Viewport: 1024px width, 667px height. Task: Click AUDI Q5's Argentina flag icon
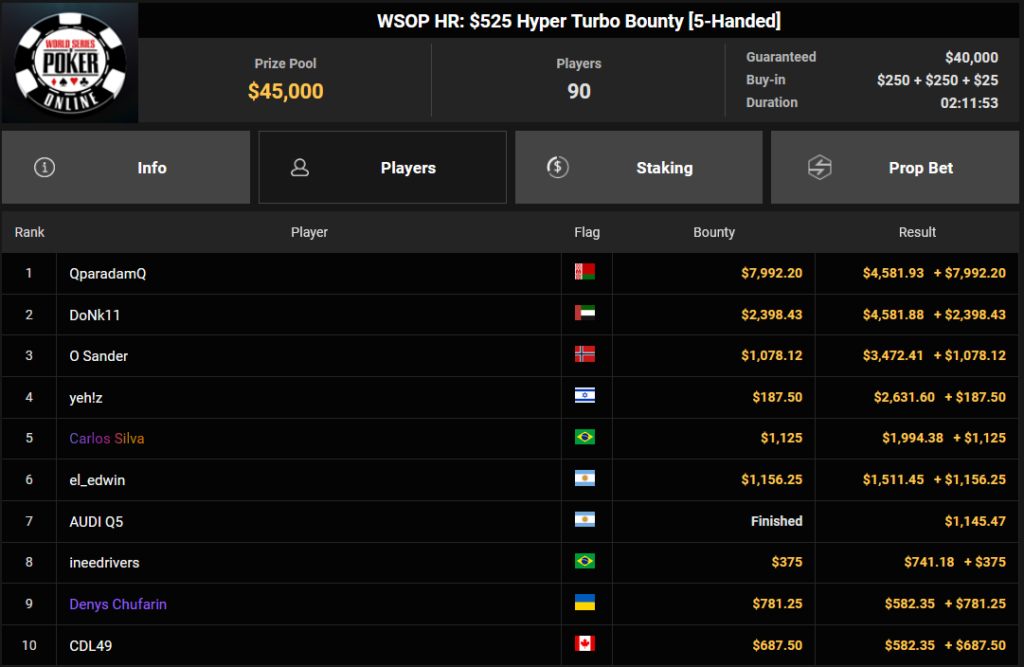pyautogui.click(x=584, y=520)
